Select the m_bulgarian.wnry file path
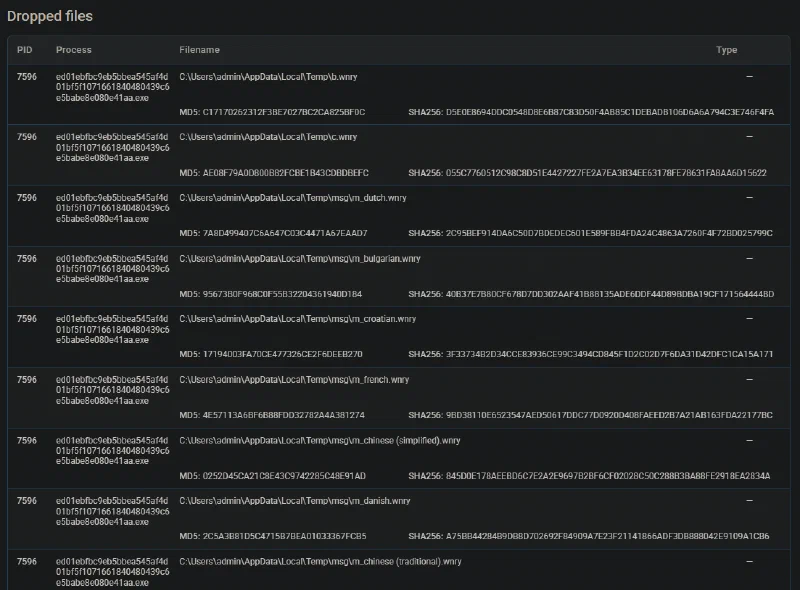This screenshot has height=590, width=800. [300, 259]
